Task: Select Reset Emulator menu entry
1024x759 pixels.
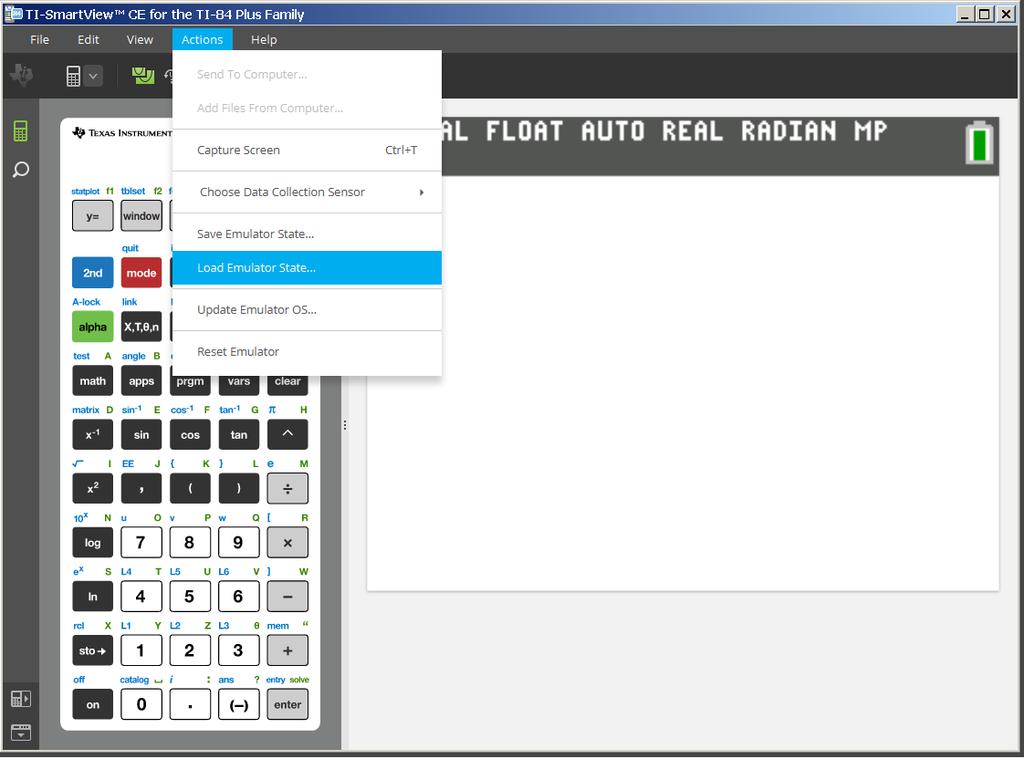Action: click(x=307, y=351)
